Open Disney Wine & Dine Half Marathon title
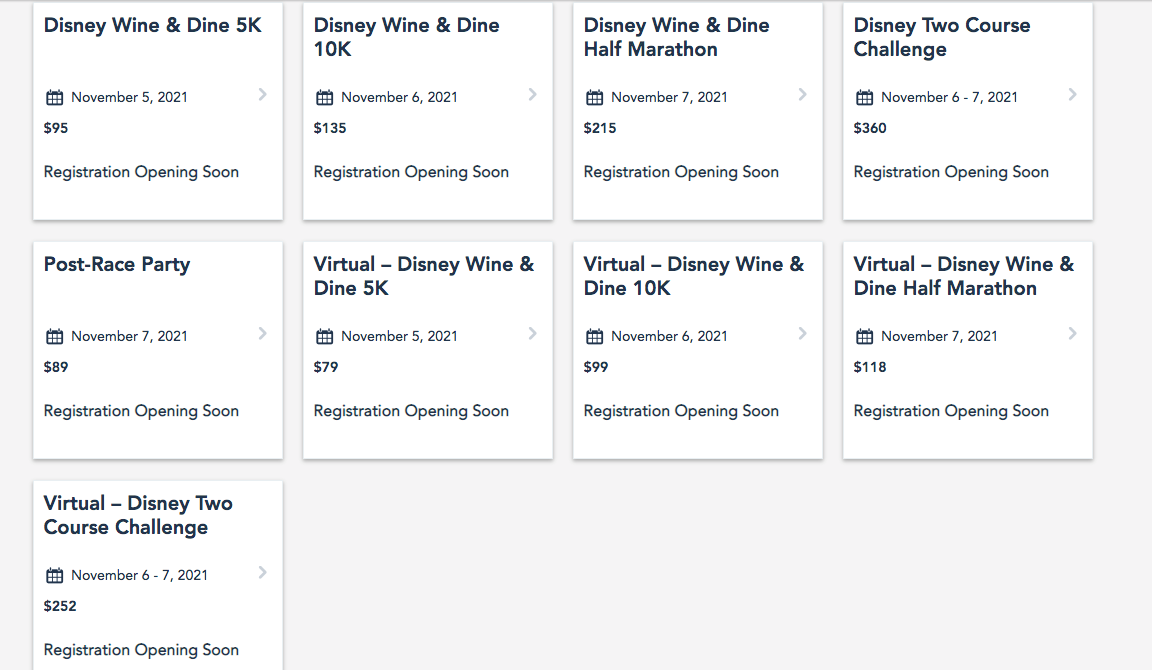Screen dimensions: 1152x670 pos(676,37)
